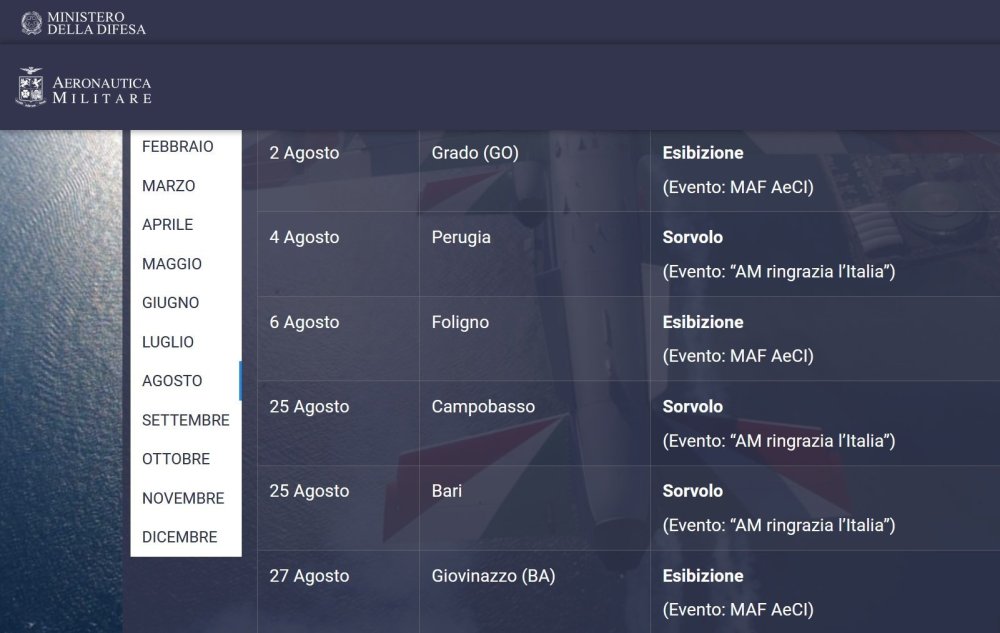Open the LUGLIO month entry
This screenshot has height=633, width=1000.
(168, 342)
